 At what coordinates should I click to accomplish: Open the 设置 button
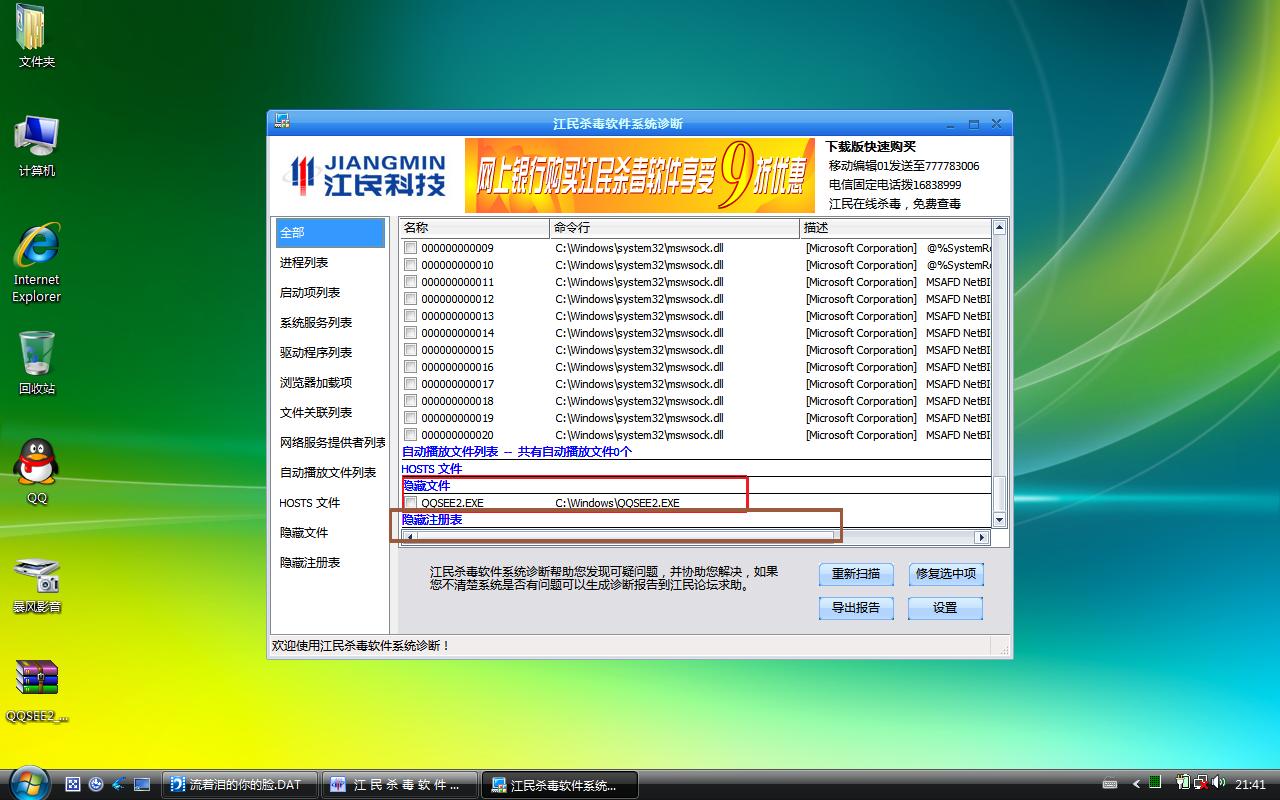click(945, 608)
